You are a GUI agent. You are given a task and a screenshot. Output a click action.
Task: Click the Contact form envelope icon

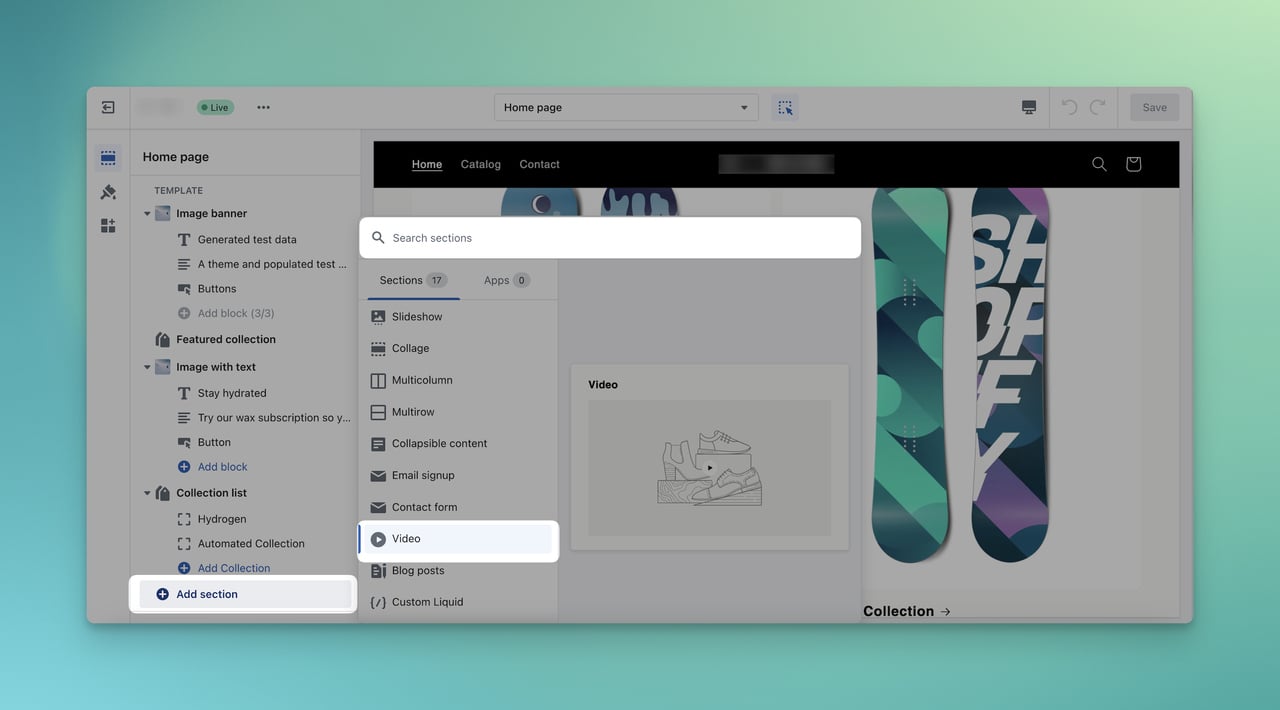pos(378,507)
